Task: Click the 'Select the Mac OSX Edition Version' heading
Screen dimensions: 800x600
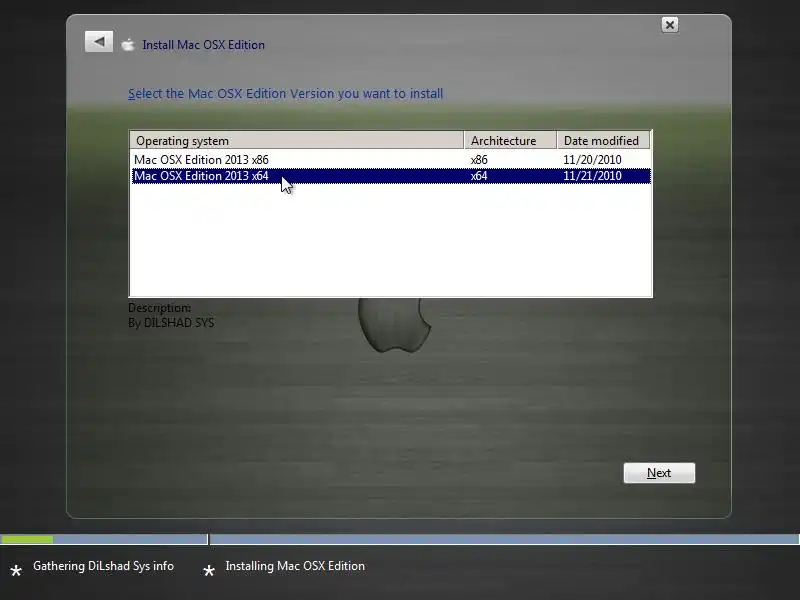Action: point(286,94)
